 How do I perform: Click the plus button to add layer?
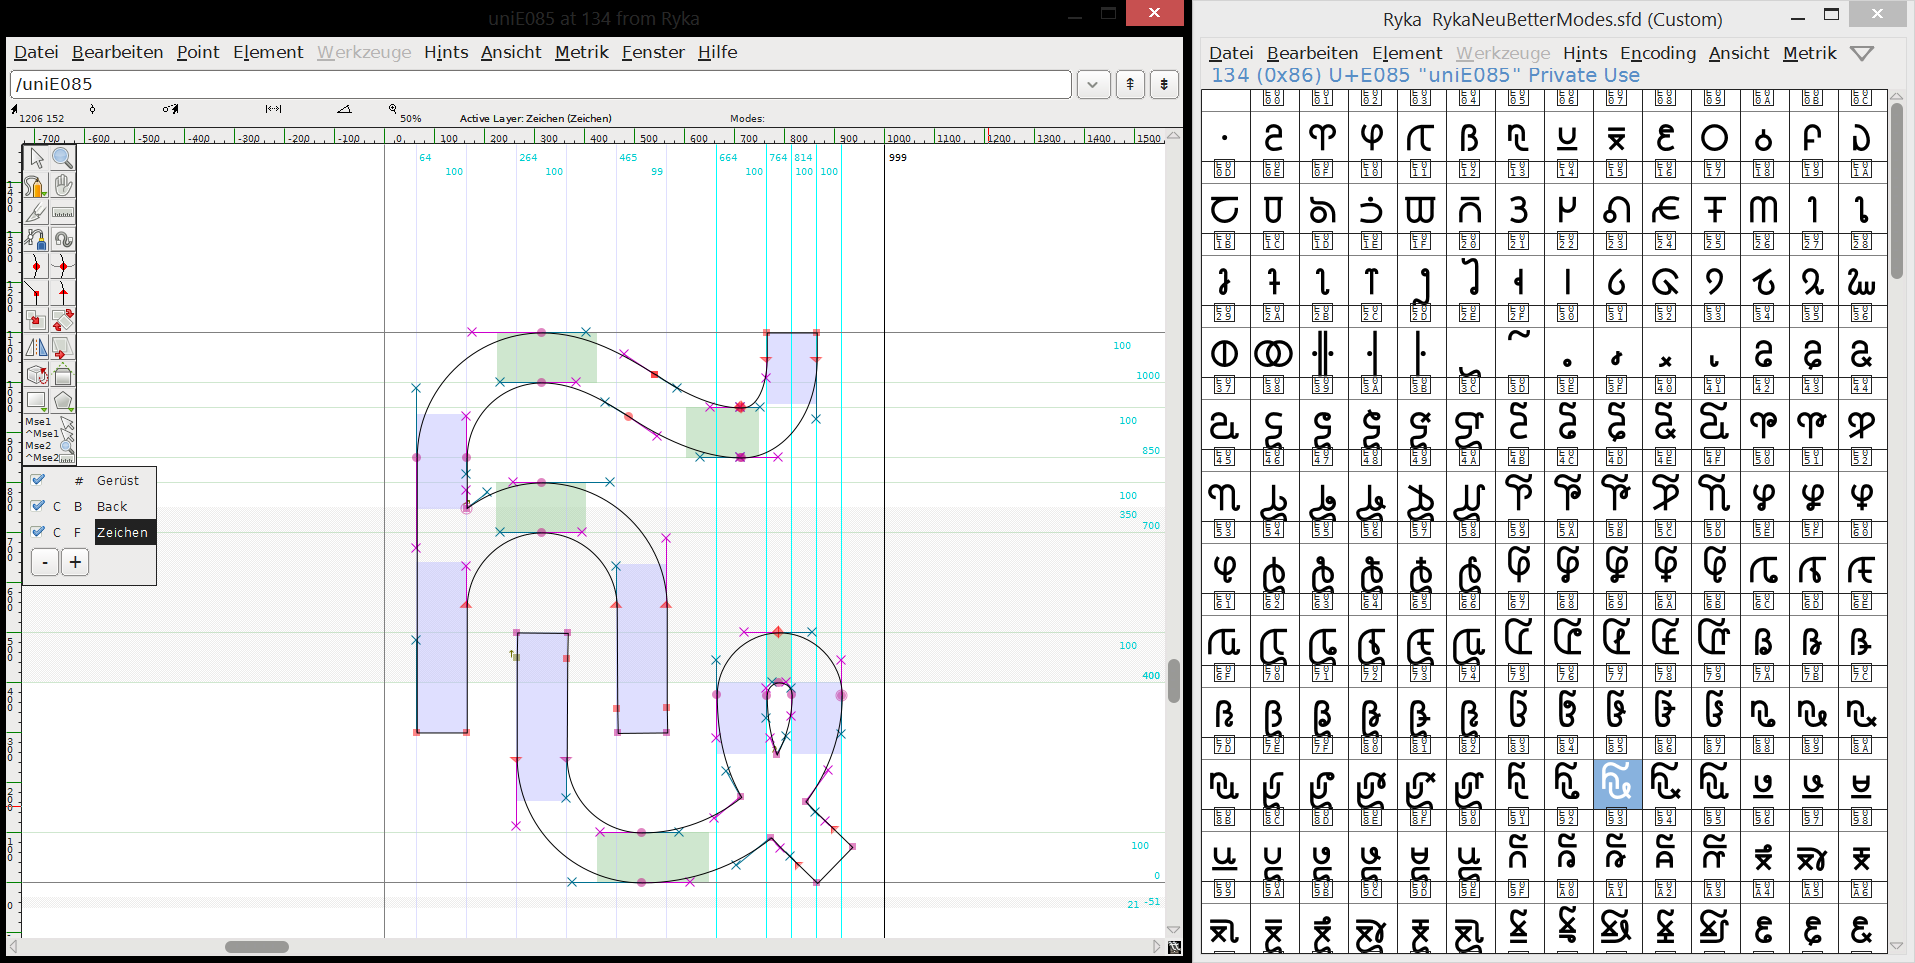[75, 563]
